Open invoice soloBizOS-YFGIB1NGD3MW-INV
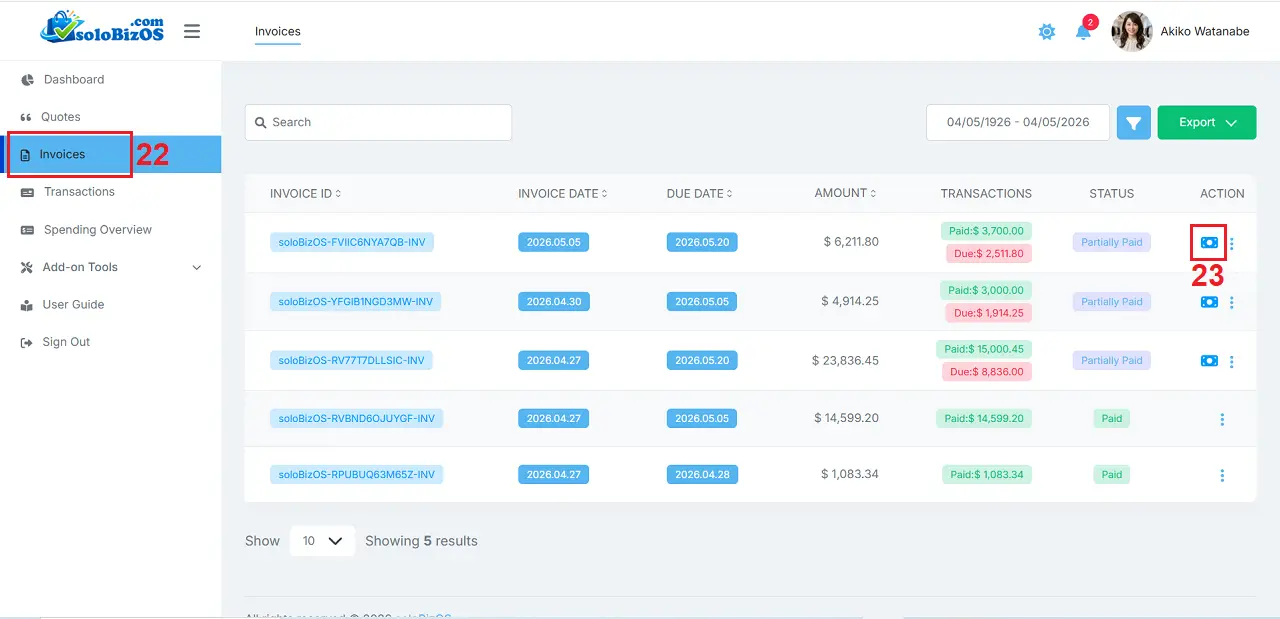1280x619 pixels. click(x=356, y=301)
